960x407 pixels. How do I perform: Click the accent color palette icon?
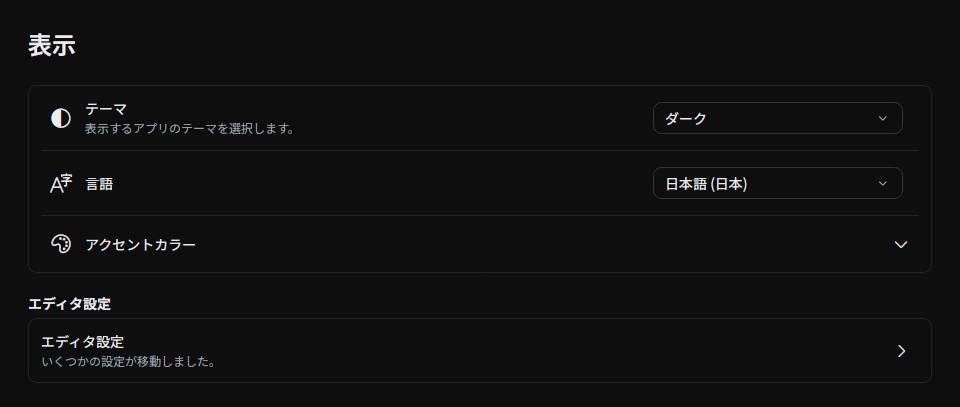click(61, 244)
